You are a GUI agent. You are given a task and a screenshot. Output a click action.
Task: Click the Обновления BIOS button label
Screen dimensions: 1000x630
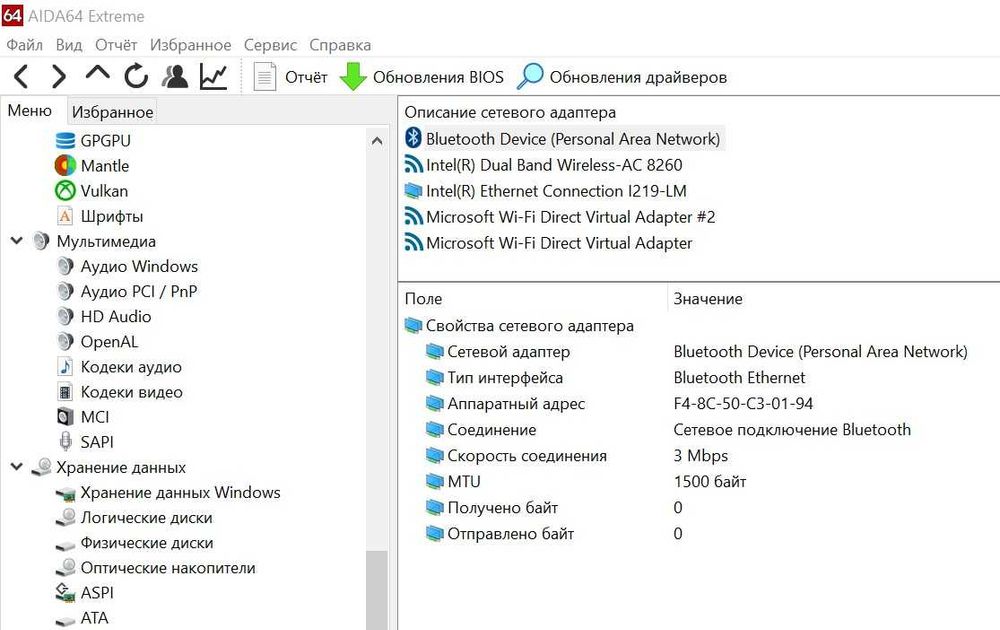tap(438, 77)
